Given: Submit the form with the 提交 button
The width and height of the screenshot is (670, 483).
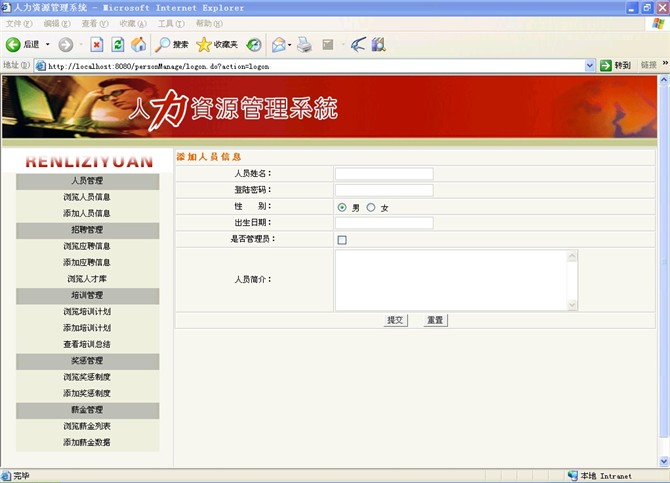Looking at the screenshot, I should (x=395, y=320).
